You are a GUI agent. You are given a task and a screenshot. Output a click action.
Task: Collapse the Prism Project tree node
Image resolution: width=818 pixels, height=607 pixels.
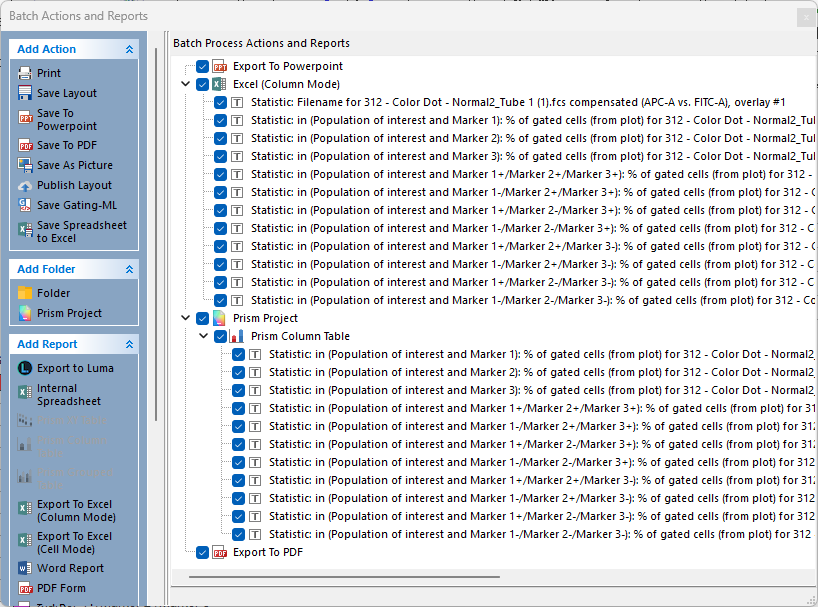coord(186,319)
